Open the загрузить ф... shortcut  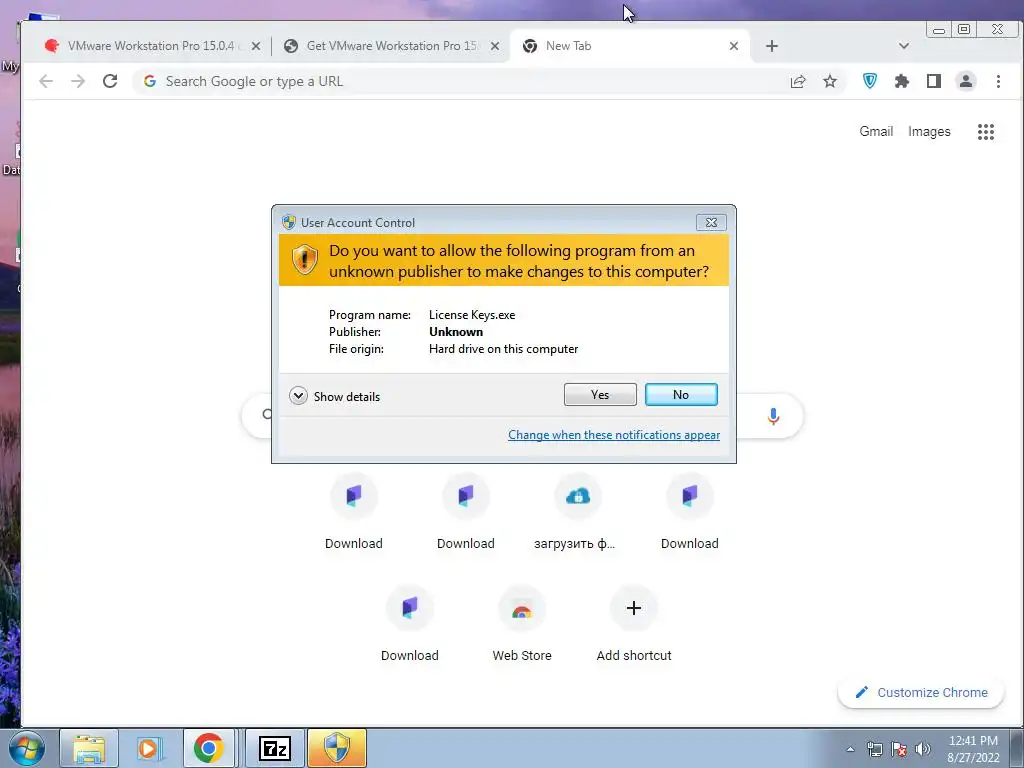point(577,513)
